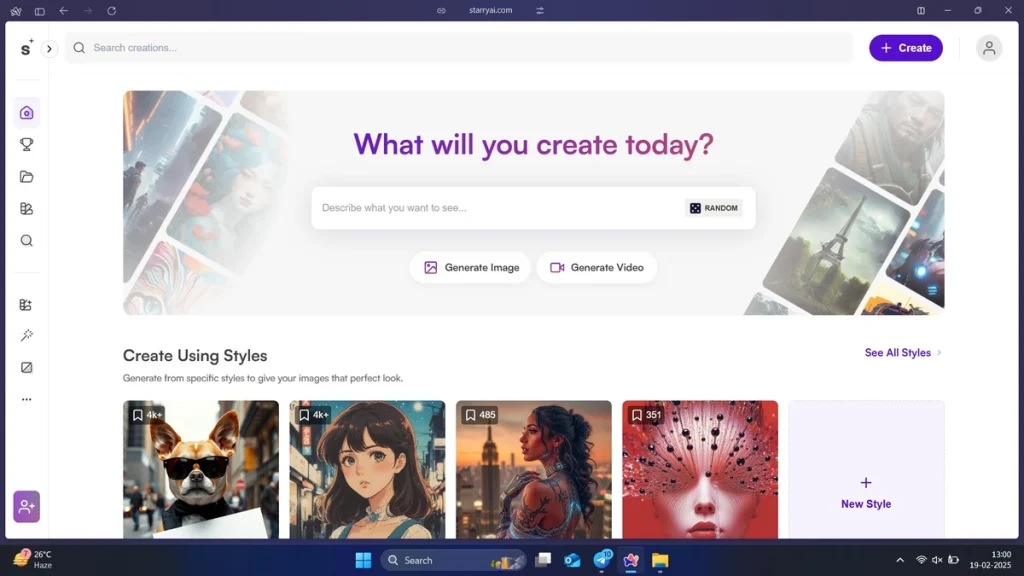
Task: Click browser reload icon
Action: coord(112,10)
